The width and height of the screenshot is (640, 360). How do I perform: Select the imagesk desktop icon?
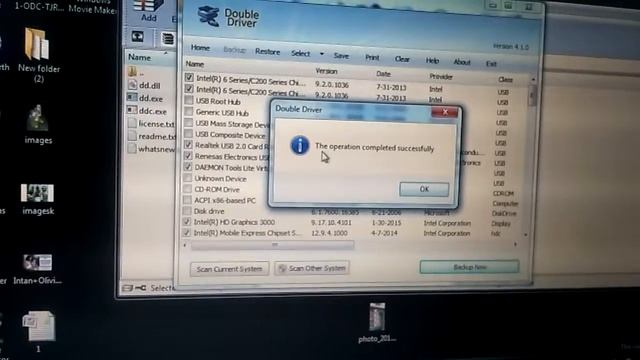pyautogui.click(x=38, y=199)
